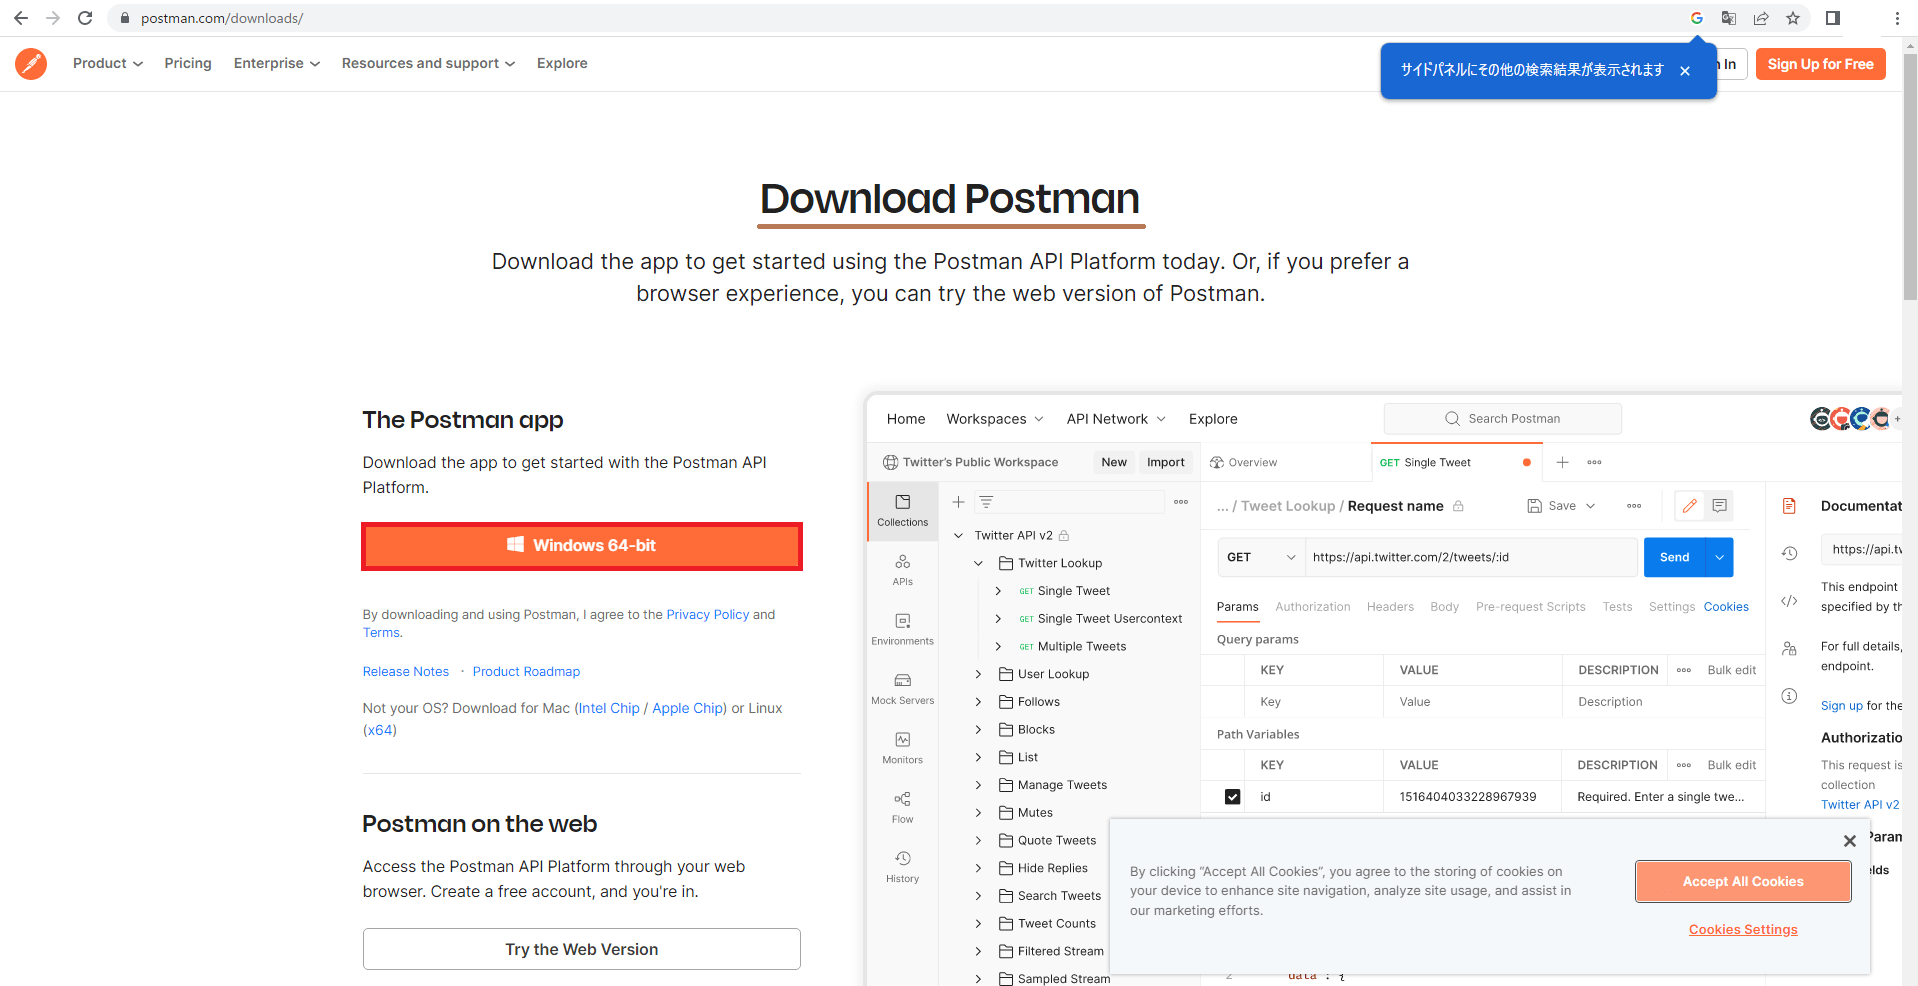The width and height of the screenshot is (1918, 986).
Task: Open Collections in Postman sidebar
Action: point(903,511)
